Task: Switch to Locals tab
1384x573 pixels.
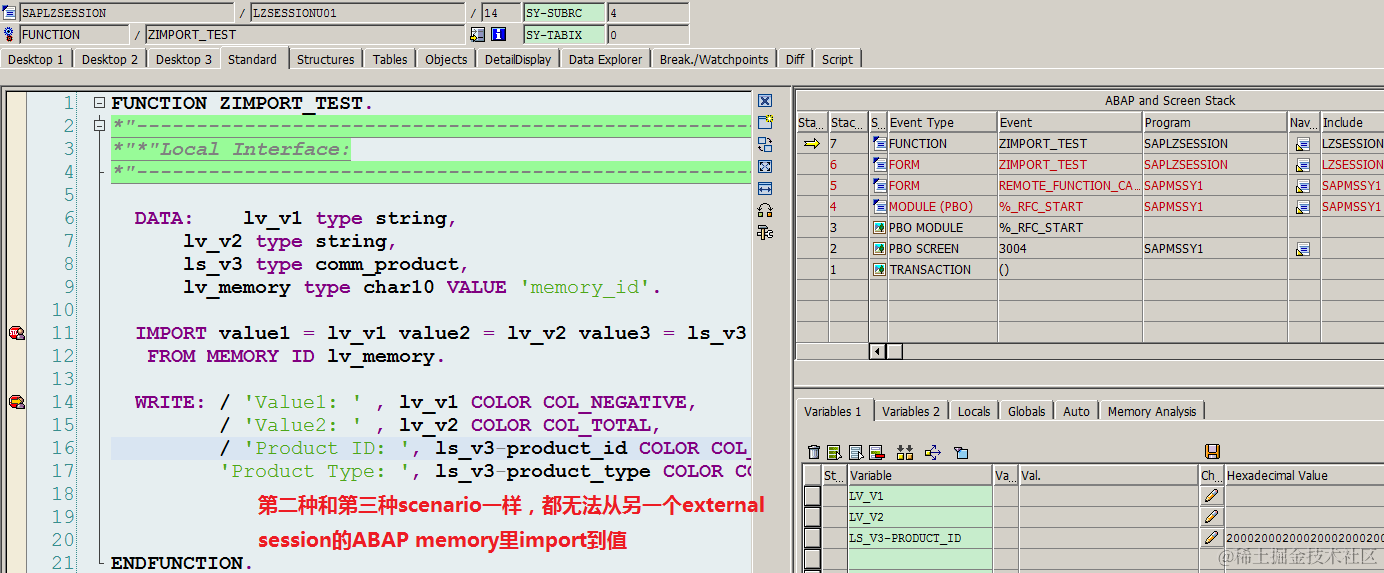Action: 974,411
